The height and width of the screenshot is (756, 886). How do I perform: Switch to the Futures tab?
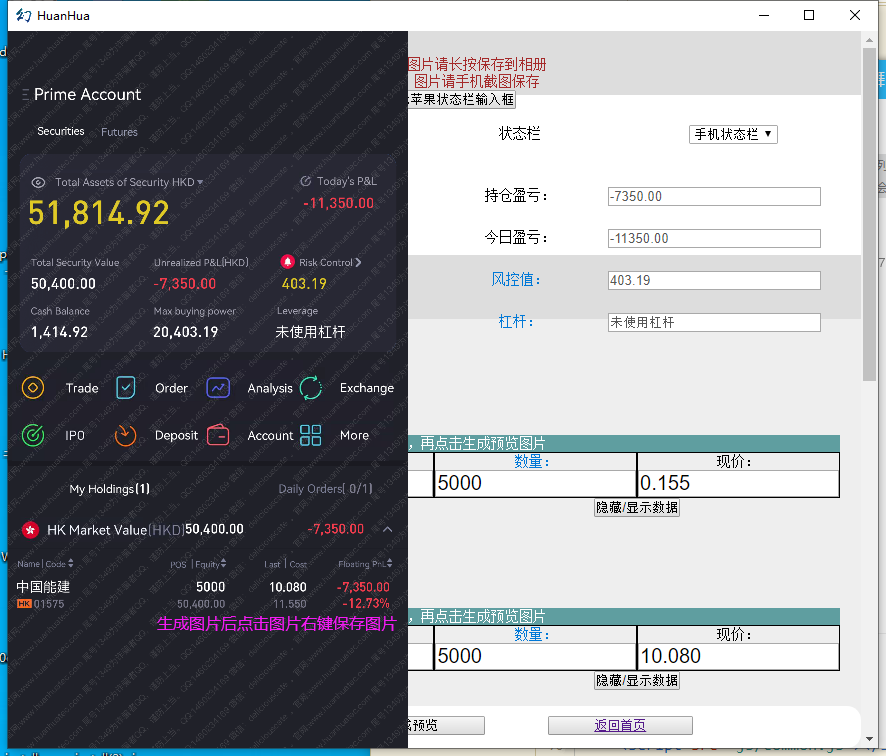(119, 132)
